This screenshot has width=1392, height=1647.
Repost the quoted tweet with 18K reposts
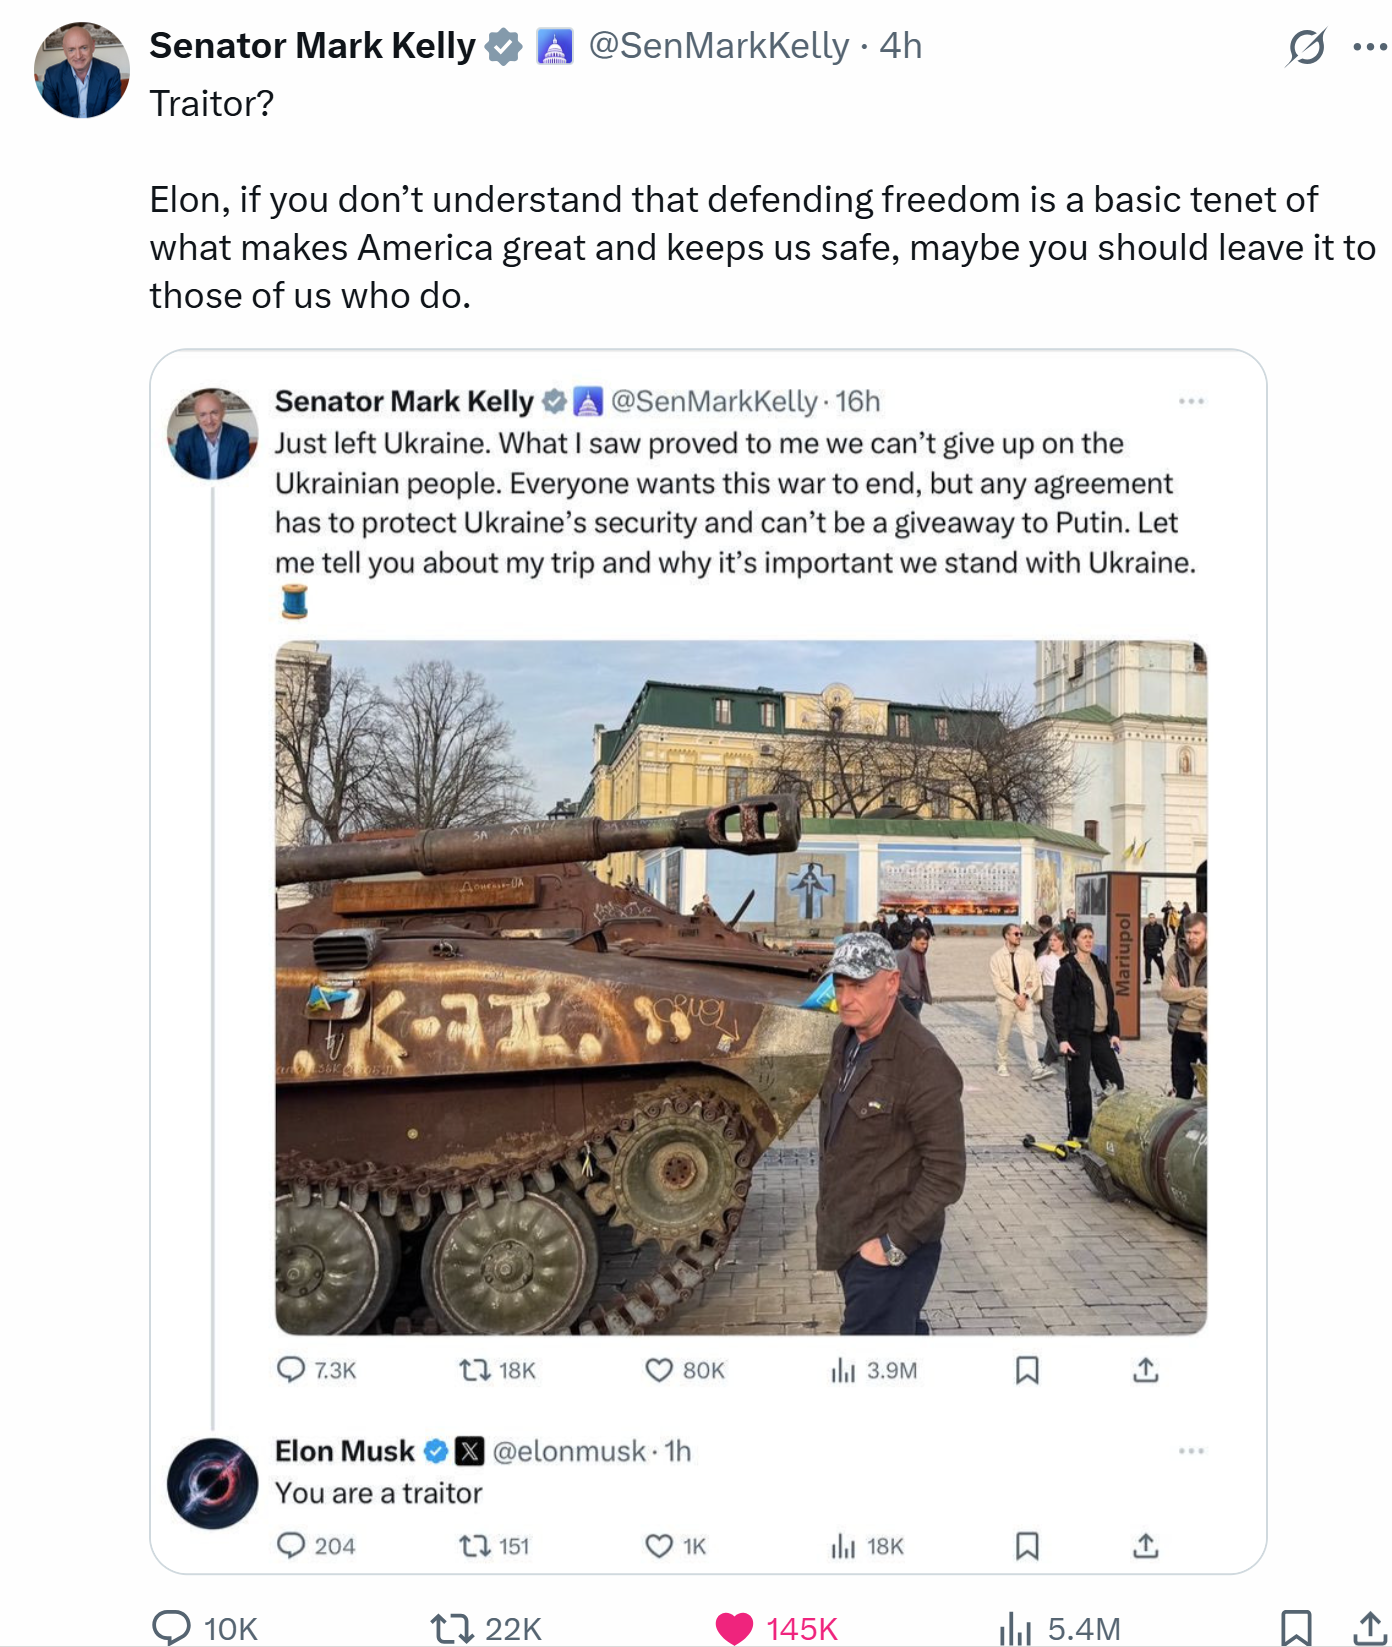click(474, 1370)
